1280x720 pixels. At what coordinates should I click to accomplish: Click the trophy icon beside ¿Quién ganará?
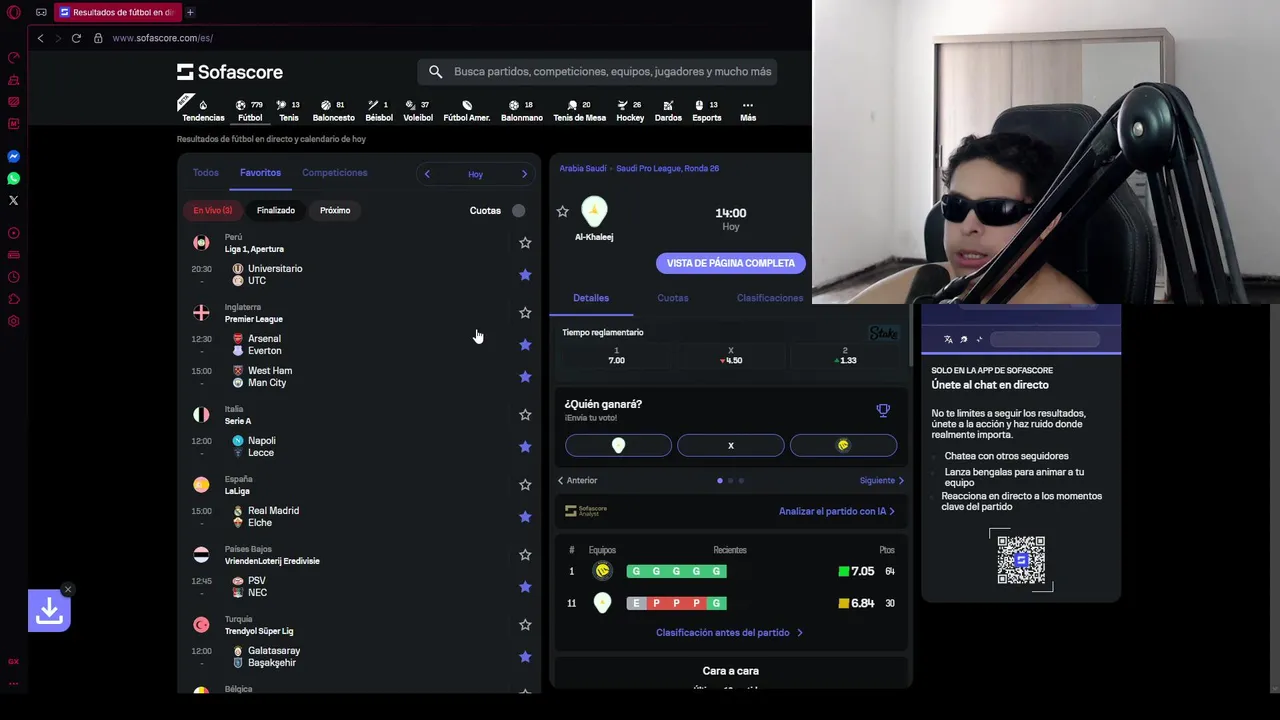(x=883, y=410)
